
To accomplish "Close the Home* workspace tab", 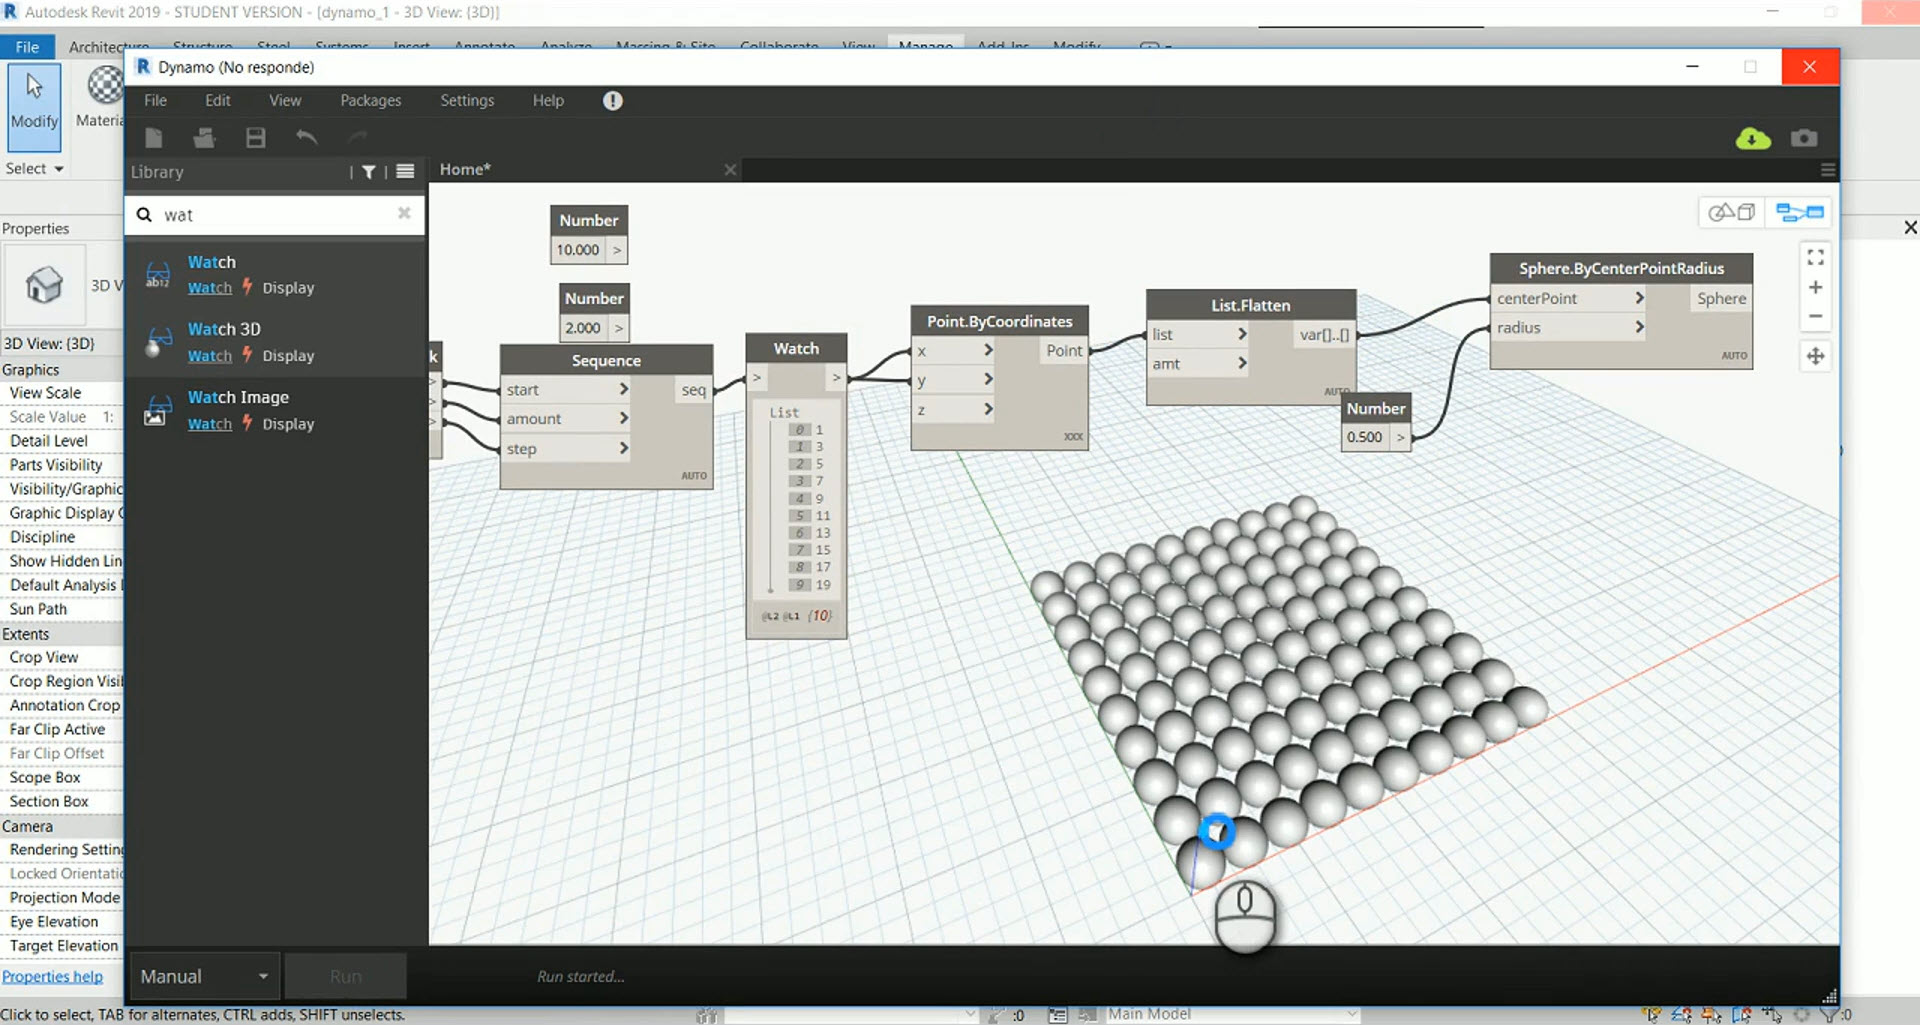I will [731, 170].
